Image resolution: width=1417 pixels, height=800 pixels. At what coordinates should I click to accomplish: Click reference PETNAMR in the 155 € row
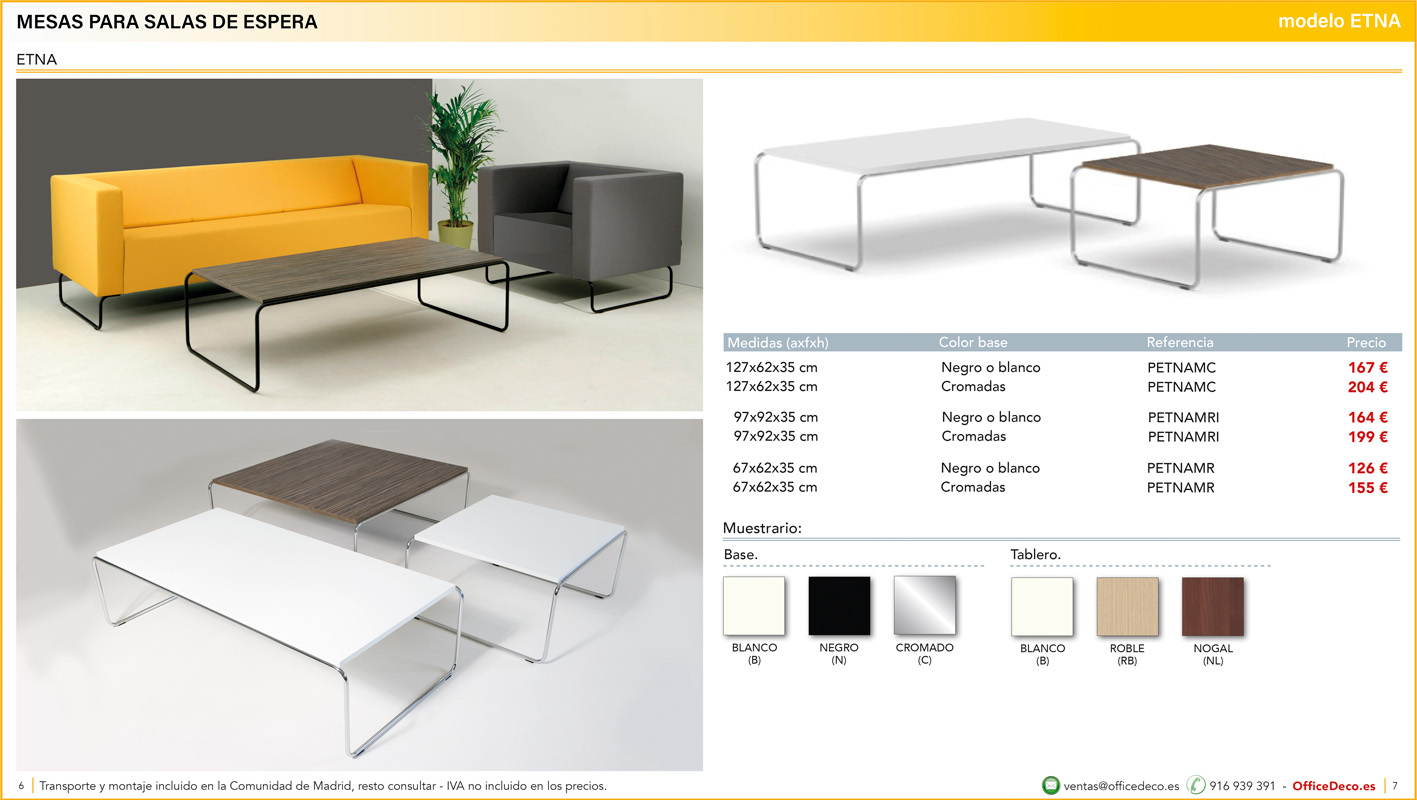[1181, 488]
